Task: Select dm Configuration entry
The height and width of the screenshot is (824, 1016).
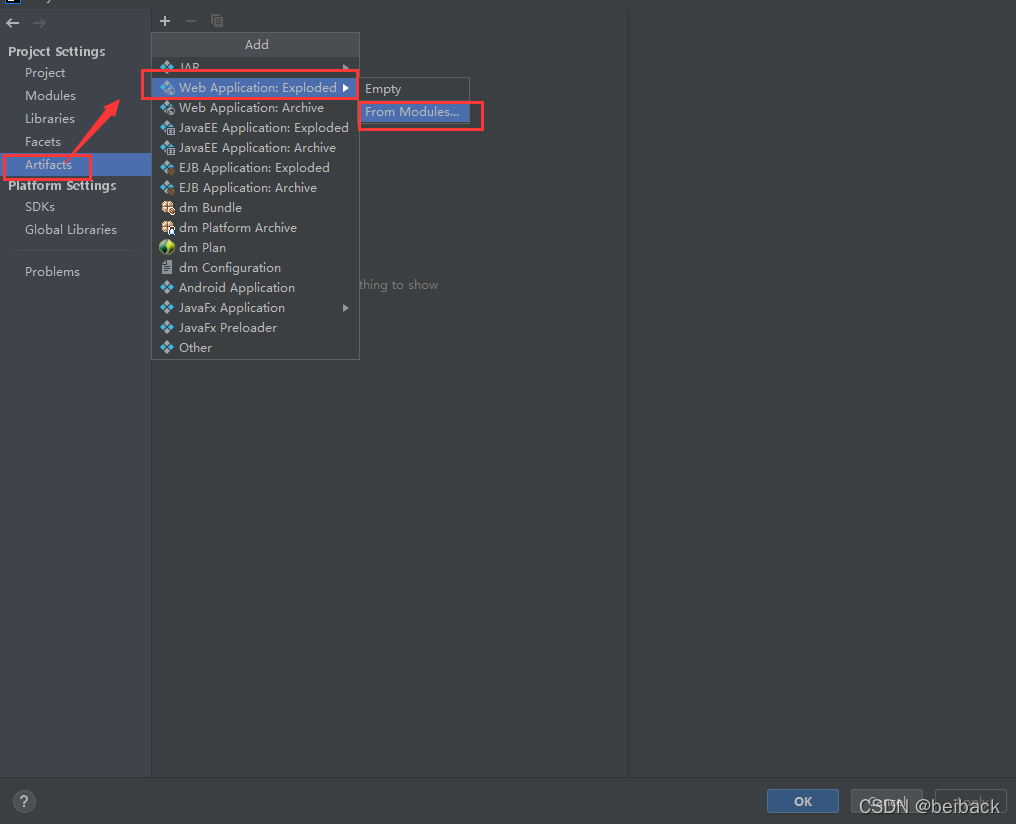Action: pos(255,268)
